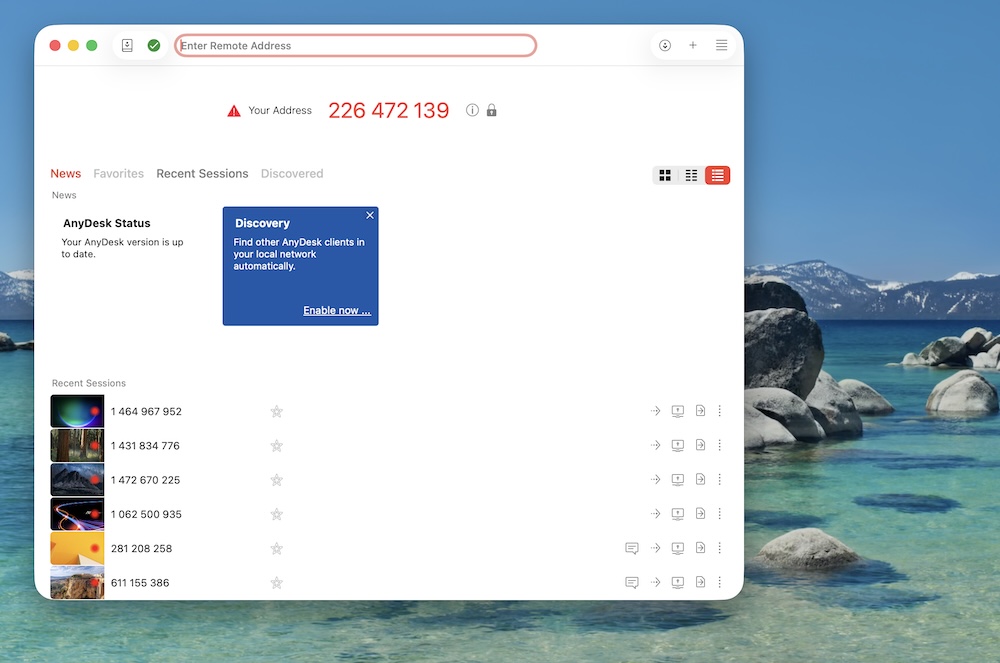Click connect arrow for 1 062 500 935
This screenshot has width=1000, height=663.
pyautogui.click(x=656, y=514)
